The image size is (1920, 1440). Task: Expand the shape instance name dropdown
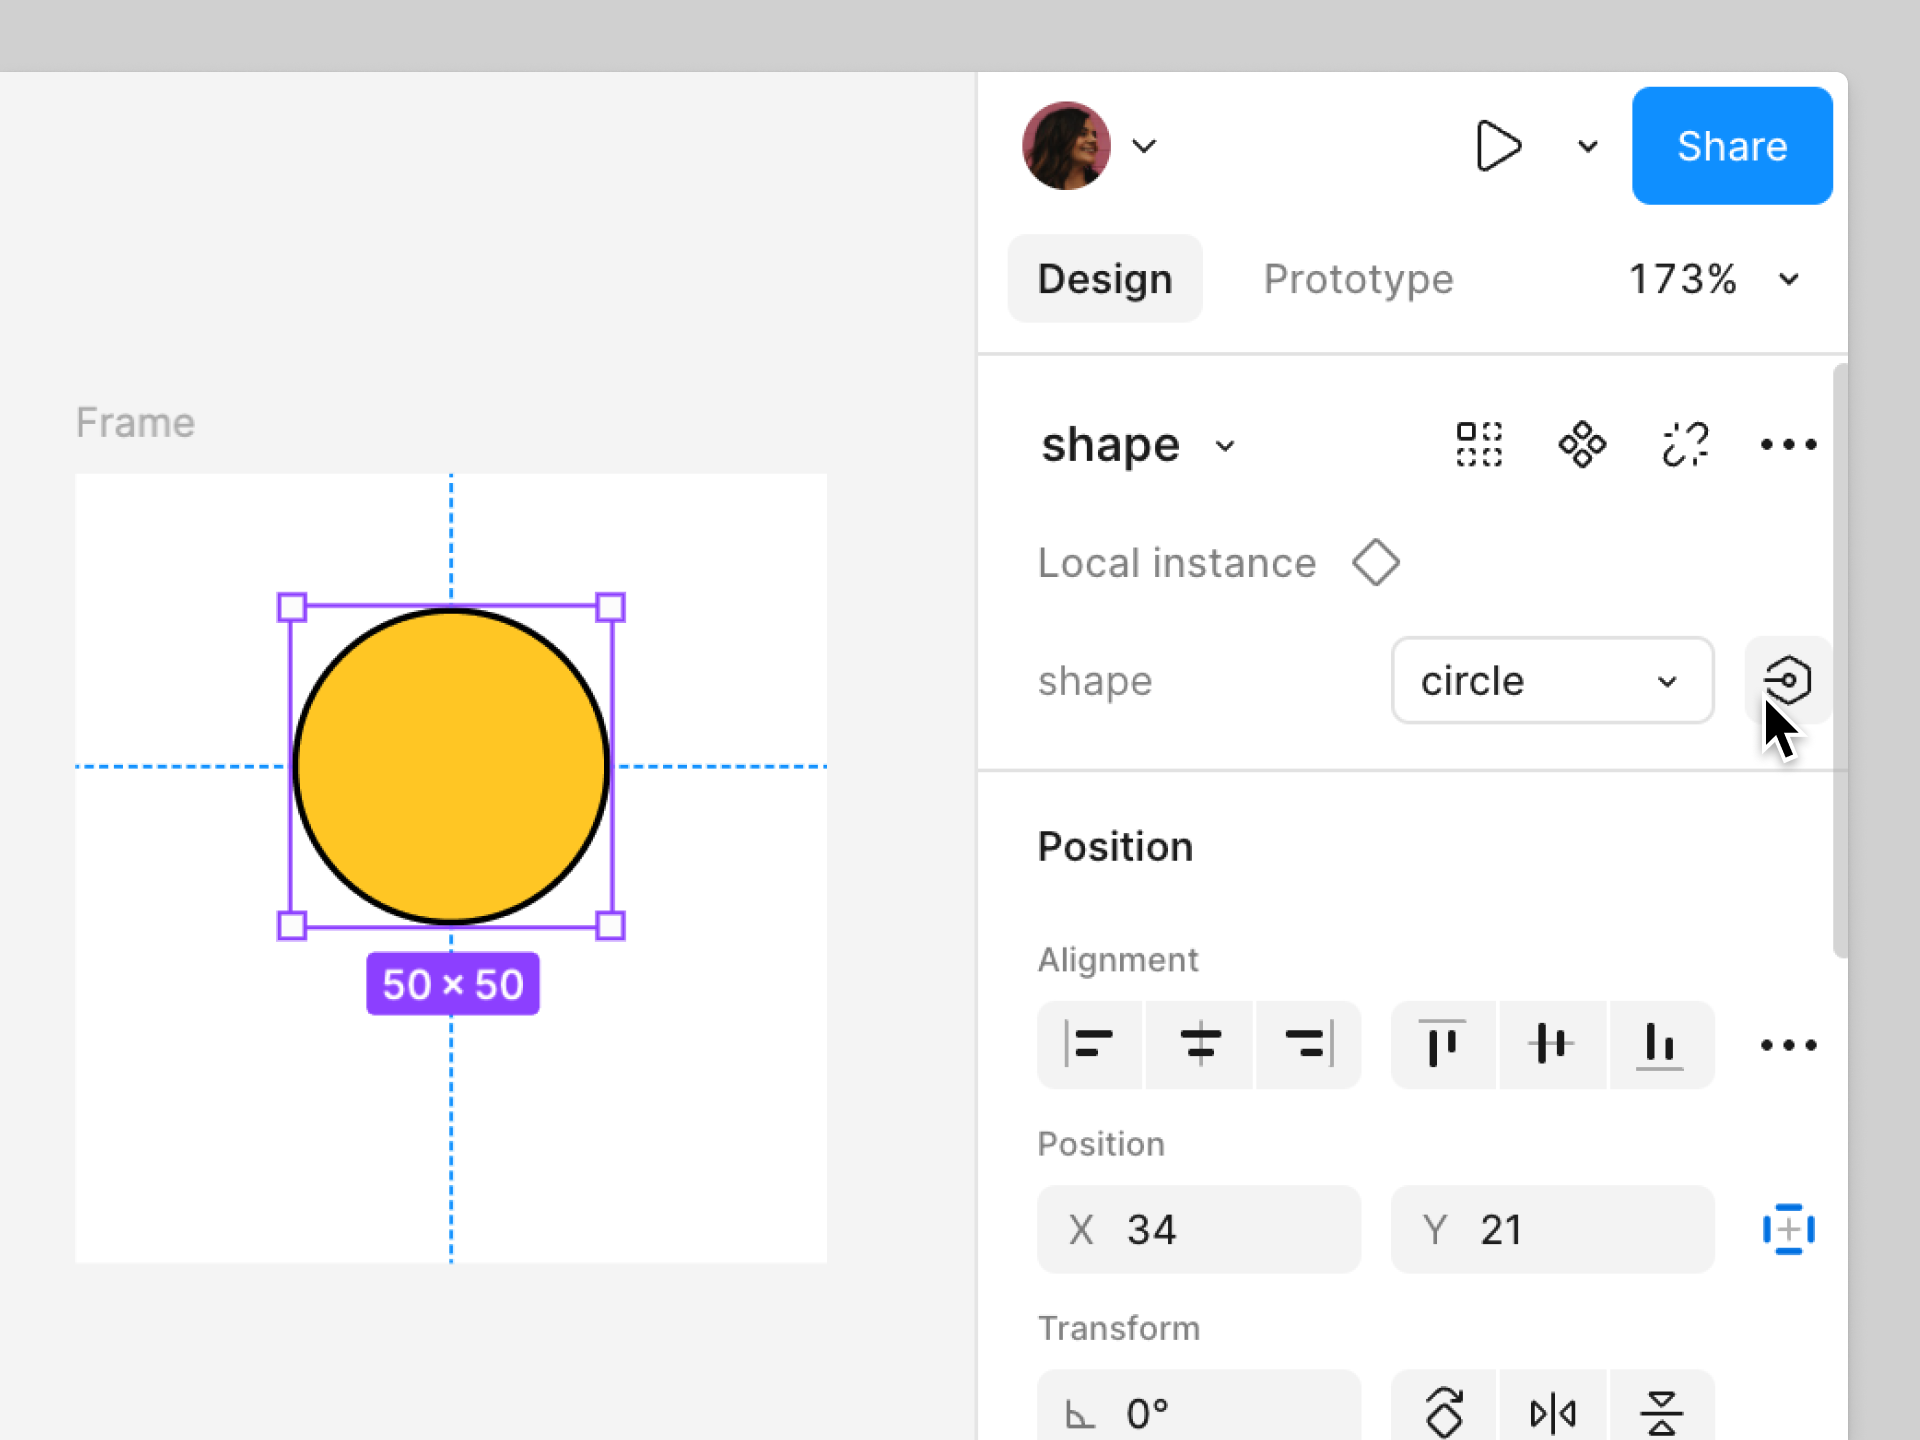1225,446
